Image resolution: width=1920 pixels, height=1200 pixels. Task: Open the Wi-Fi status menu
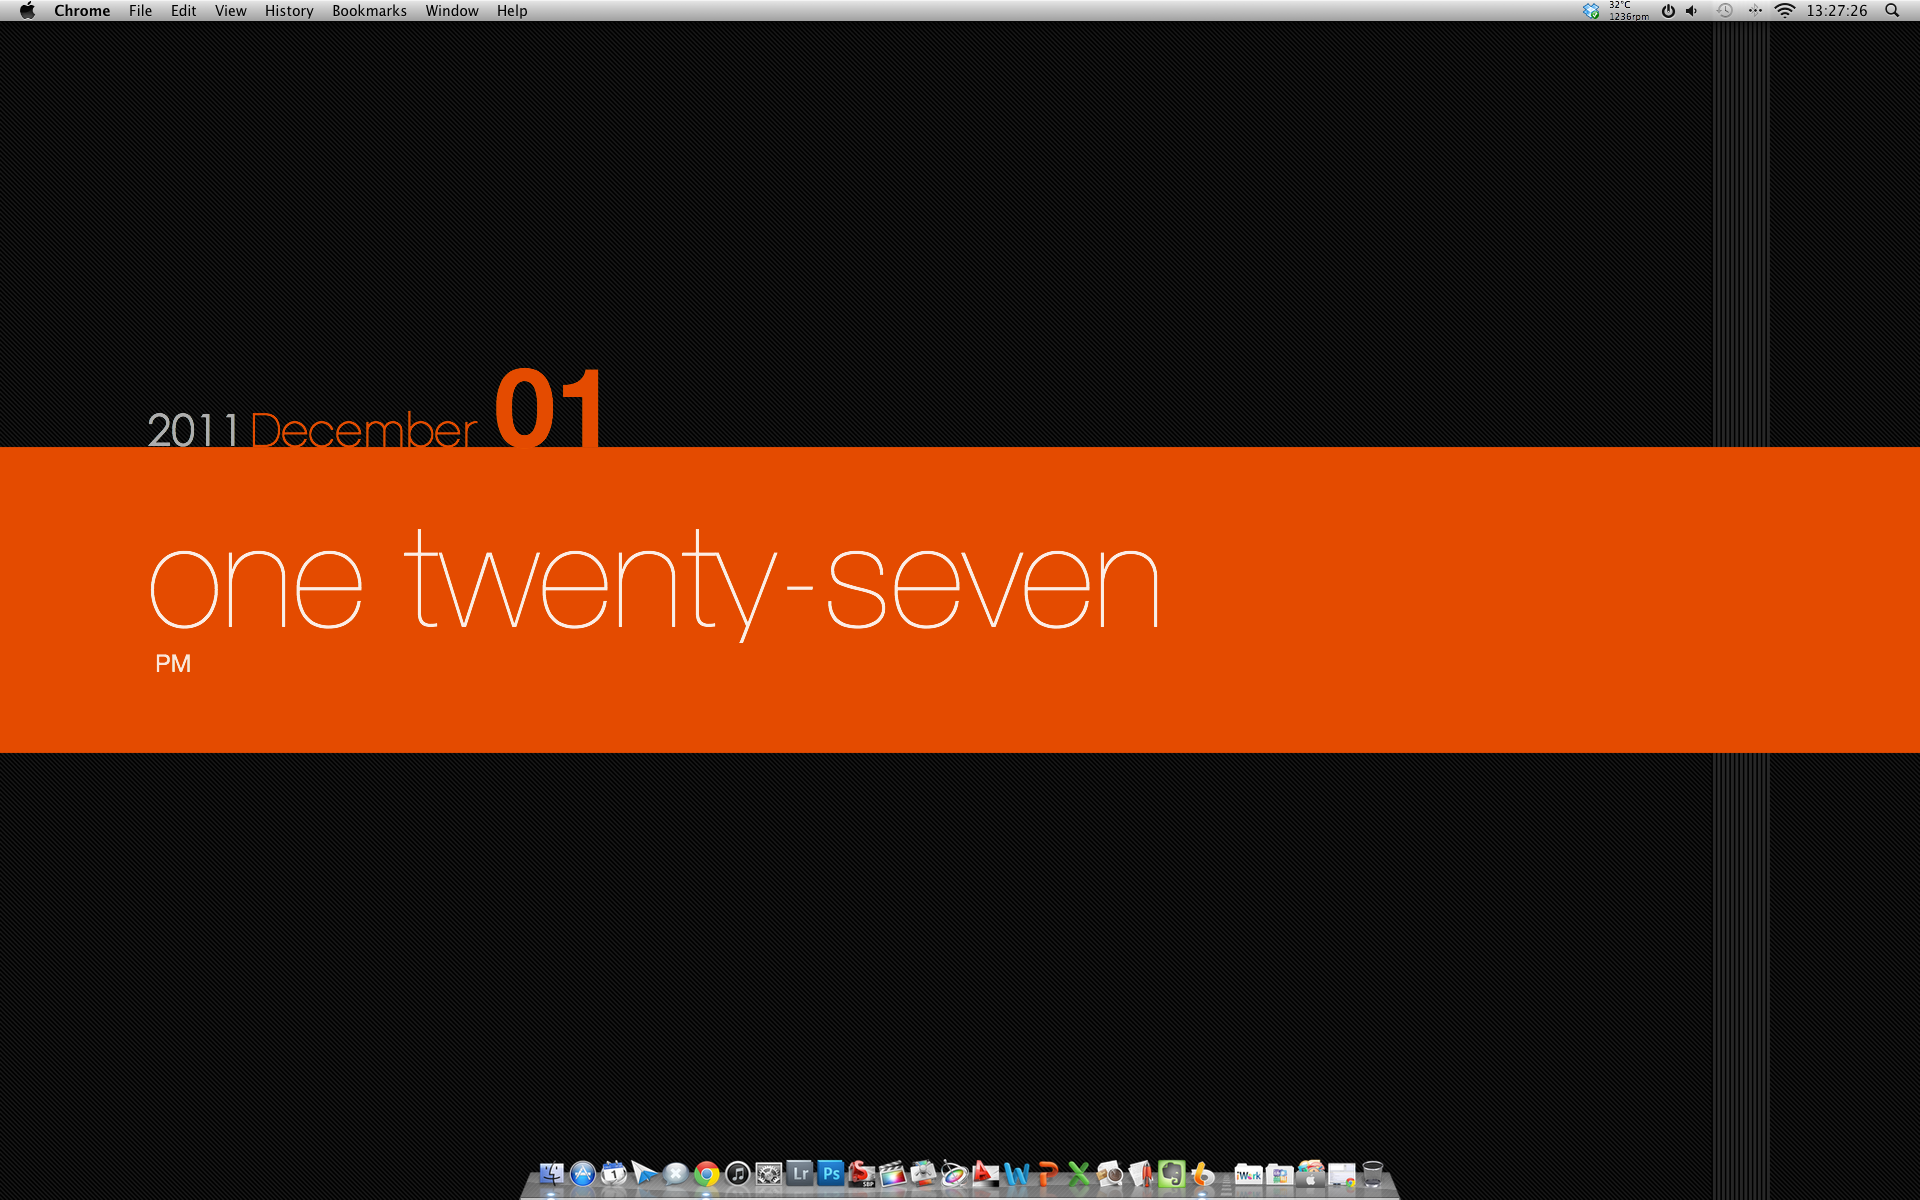click(x=1785, y=11)
